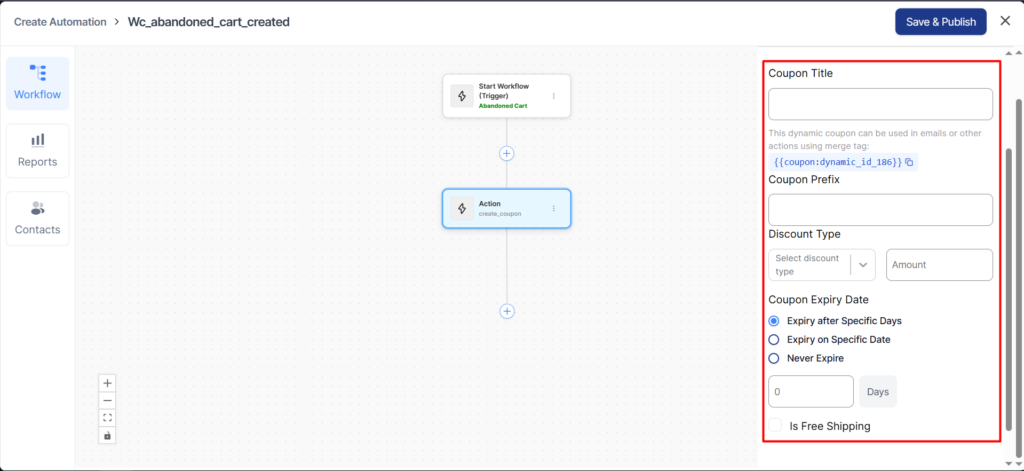Select Expiry on Specific Date option
Image resolution: width=1024 pixels, height=471 pixels.
pyautogui.click(x=774, y=339)
